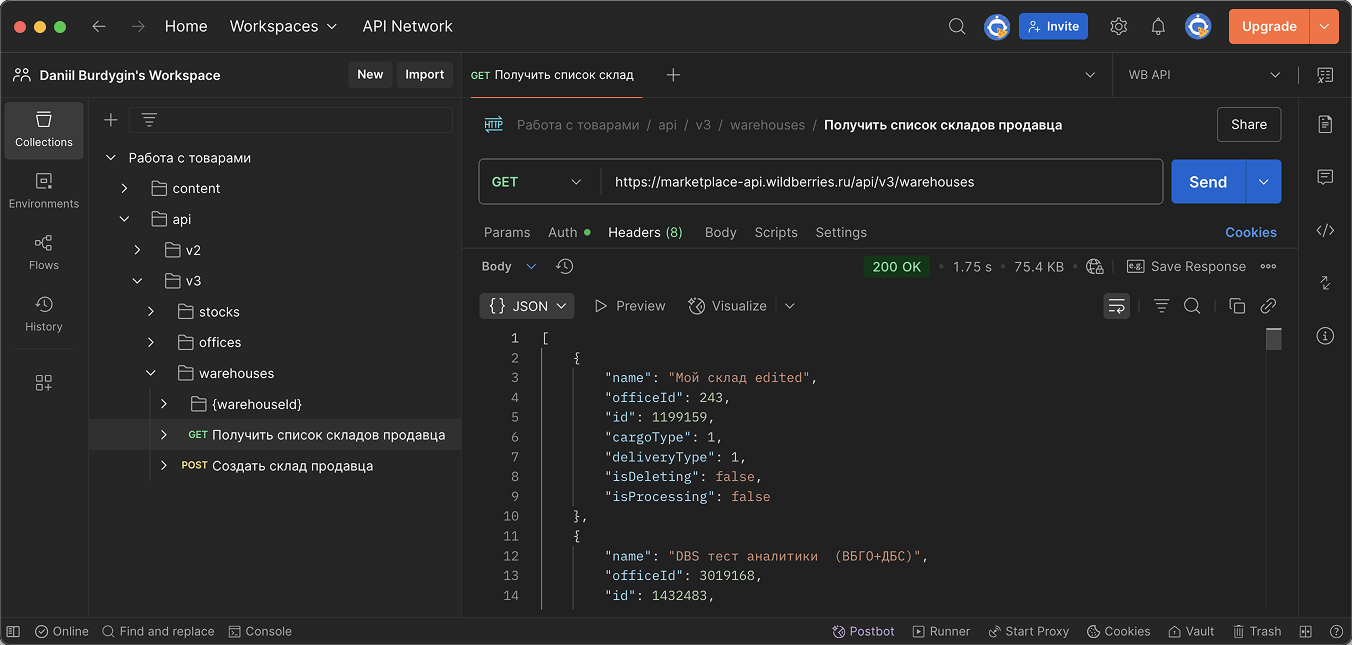Search within the response body
The height and width of the screenshot is (645, 1352).
tap(1192, 305)
